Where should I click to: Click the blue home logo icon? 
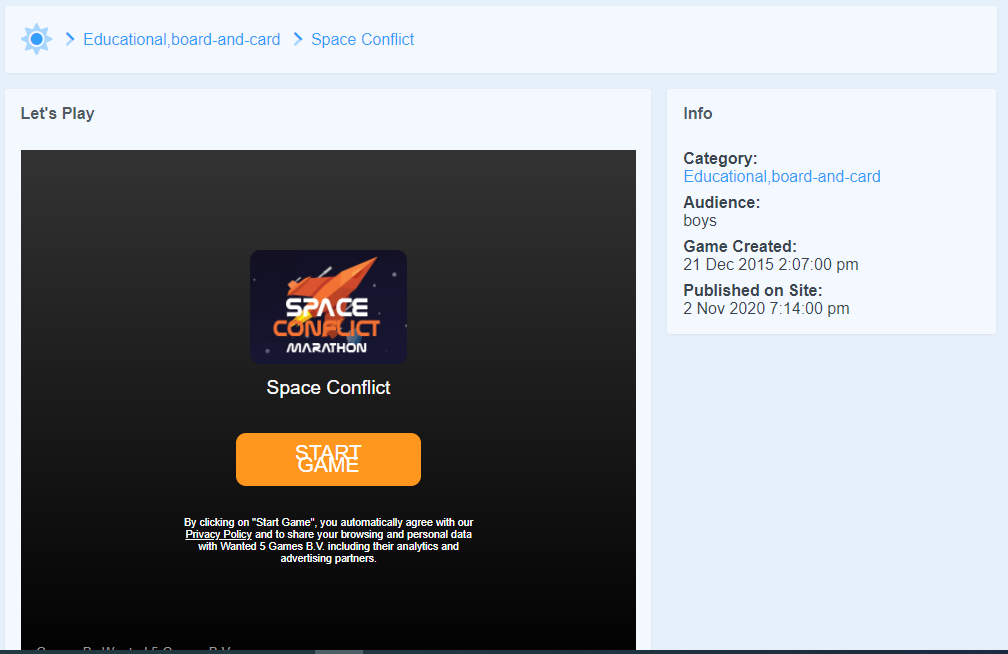[36, 39]
